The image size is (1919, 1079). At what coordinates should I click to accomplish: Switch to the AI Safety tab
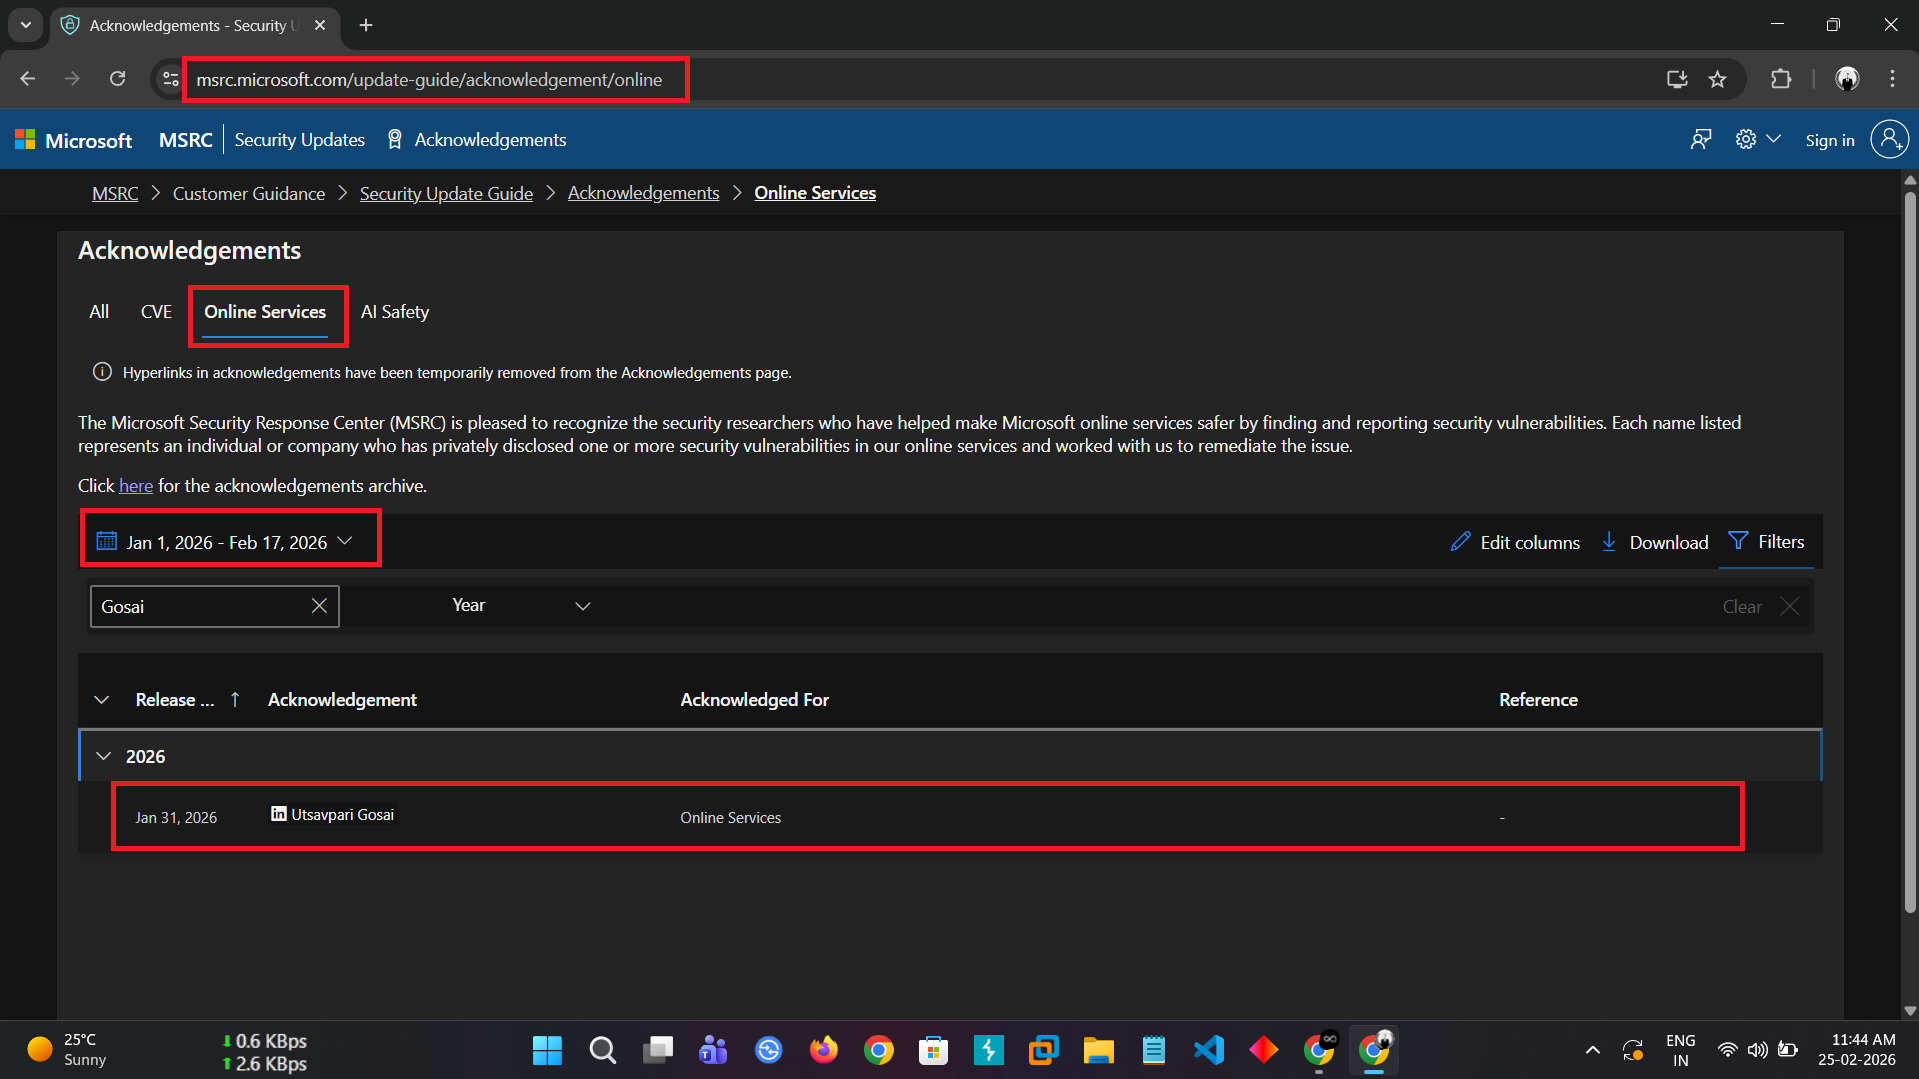[x=395, y=312]
